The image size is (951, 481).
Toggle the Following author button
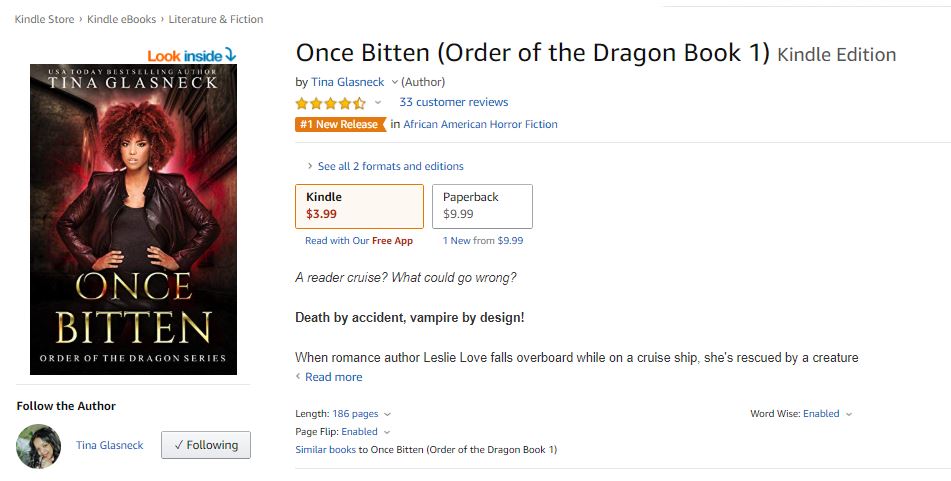click(206, 445)
